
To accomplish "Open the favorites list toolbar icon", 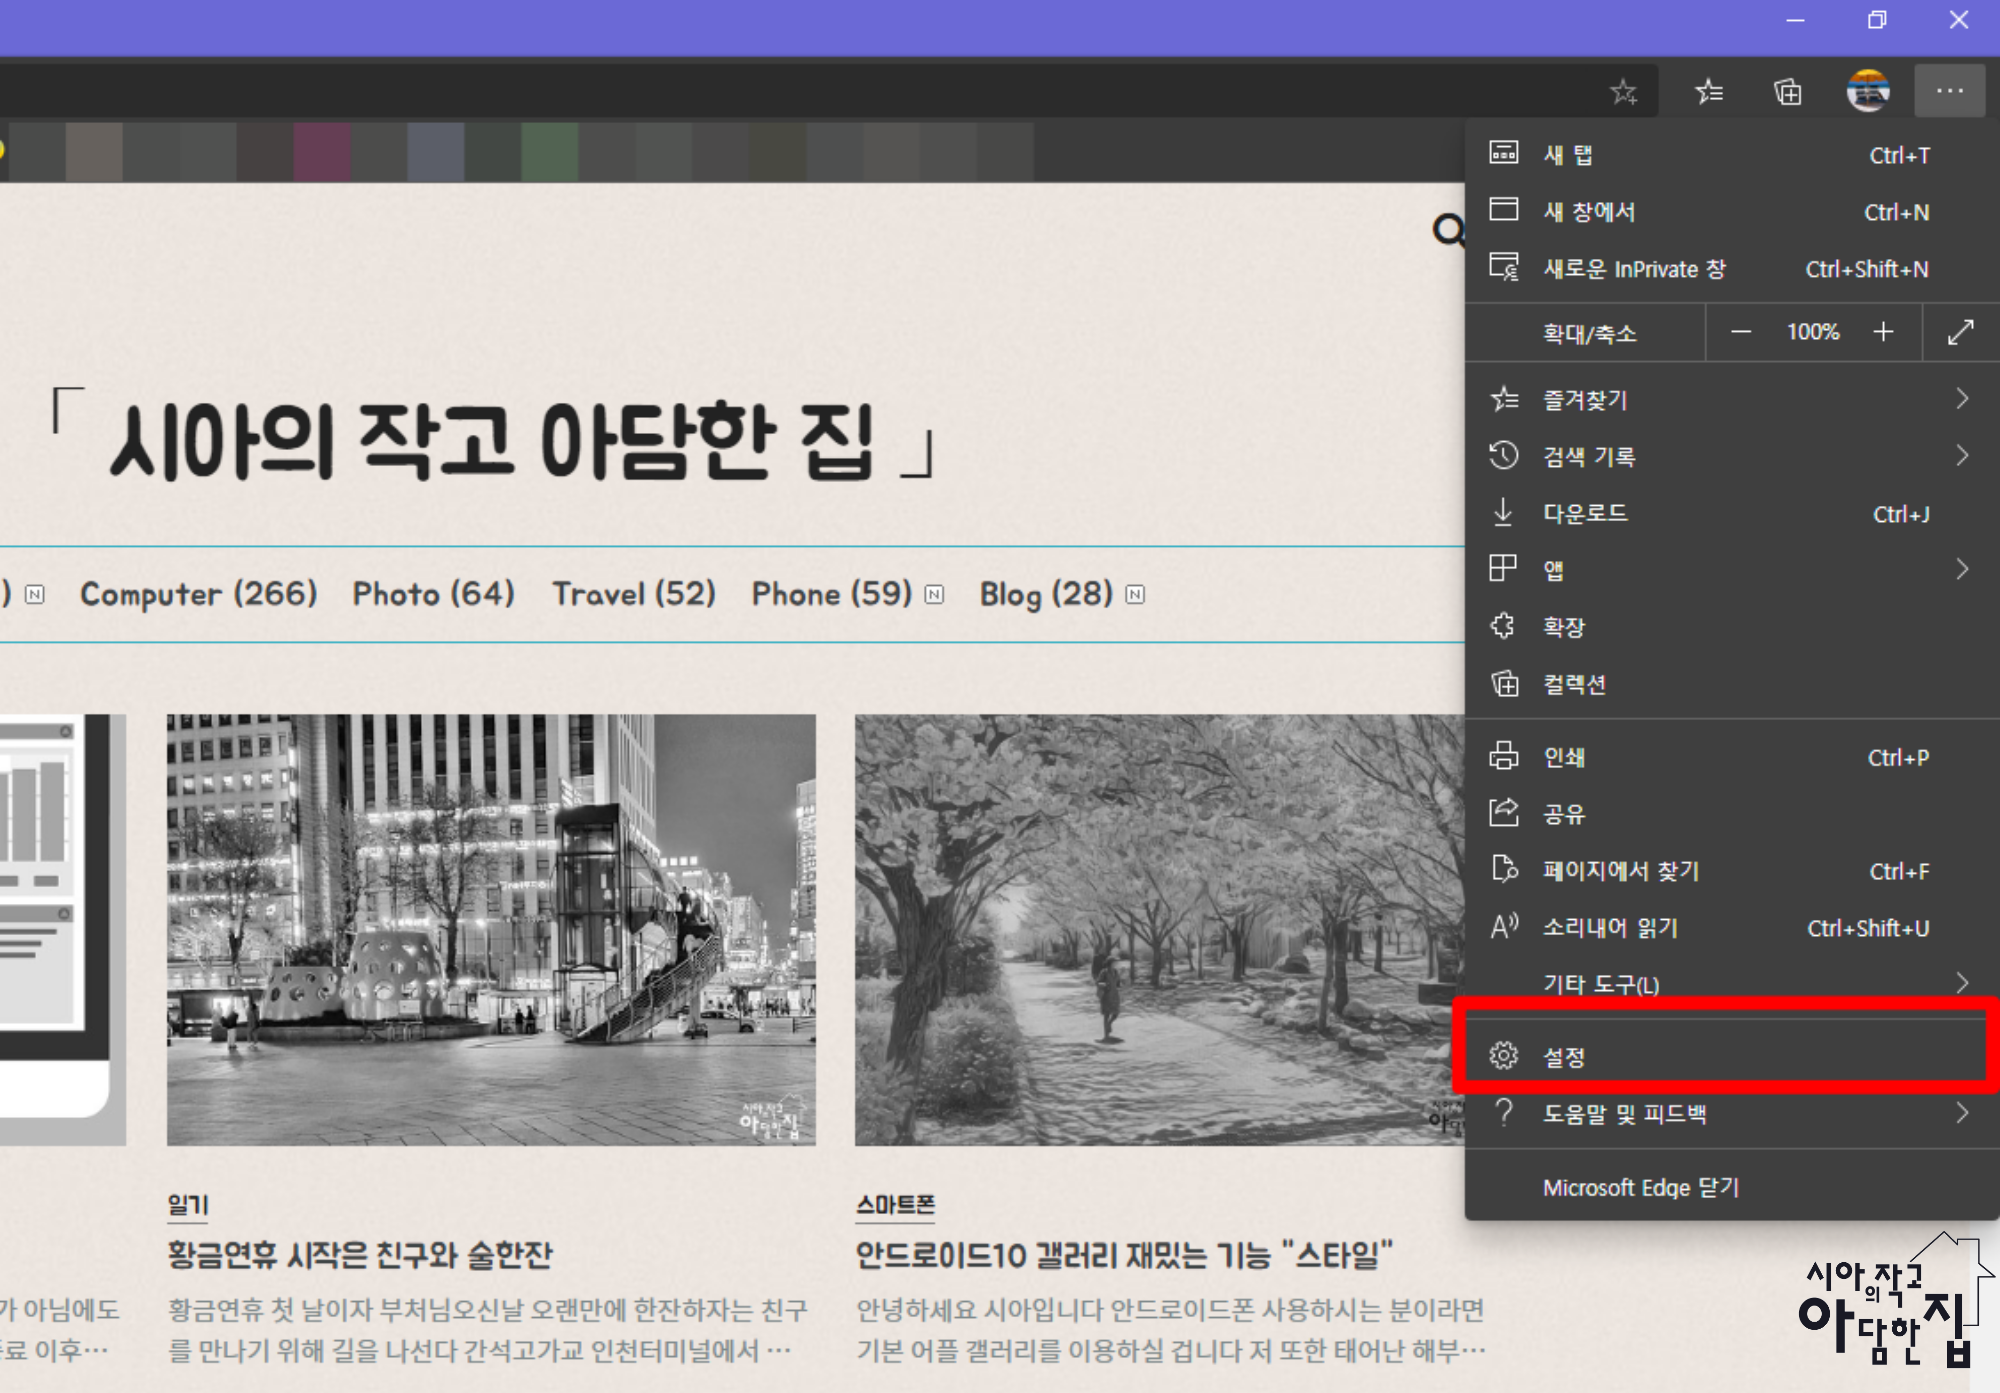I will (x=1709, y=92).
